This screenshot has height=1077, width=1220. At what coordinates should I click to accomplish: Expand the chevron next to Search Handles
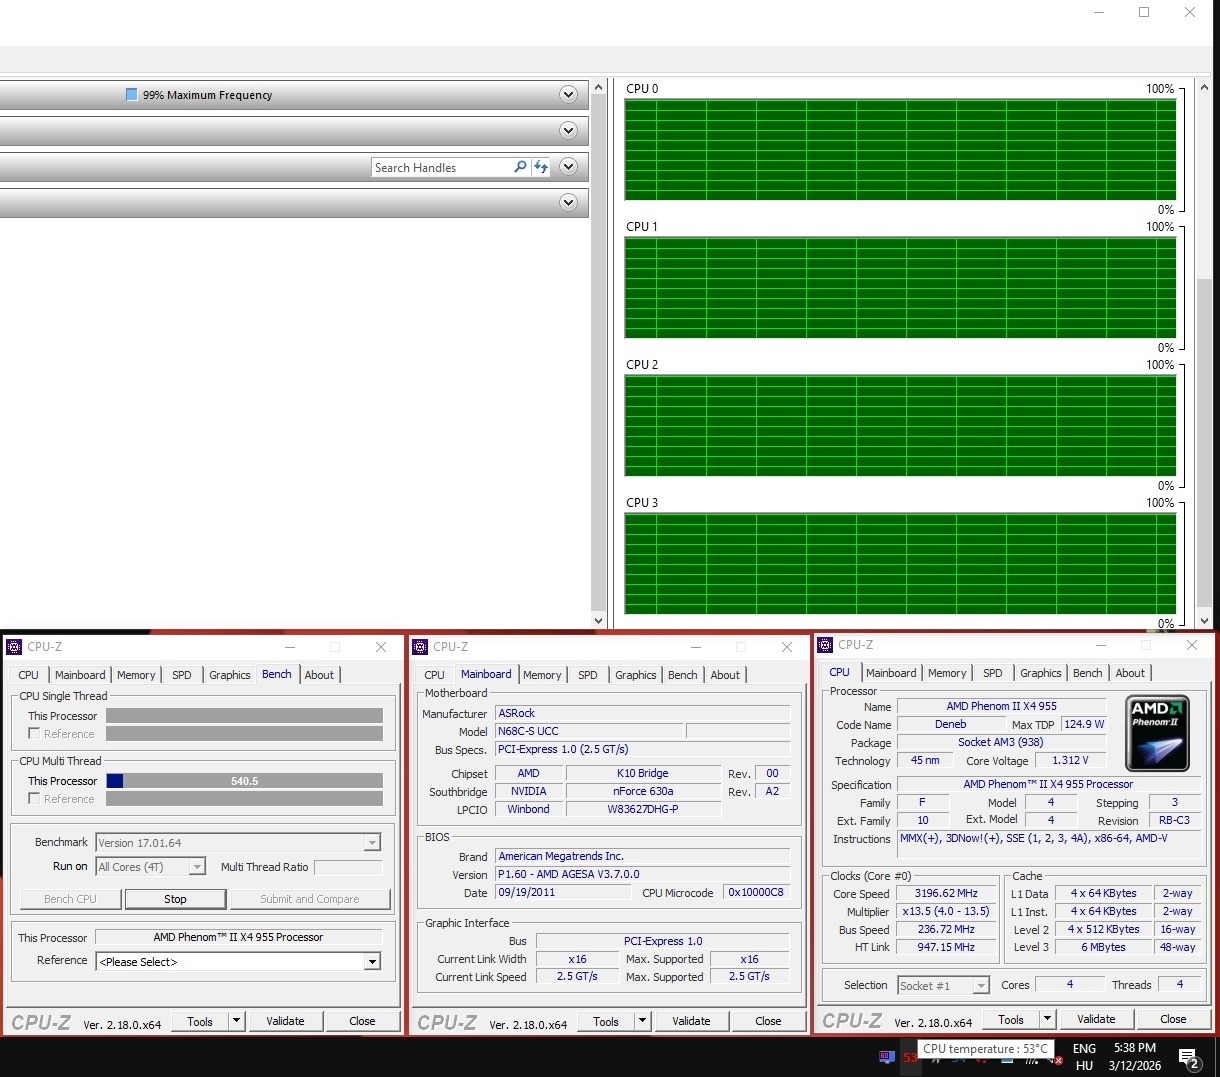[x=569, y=167]
